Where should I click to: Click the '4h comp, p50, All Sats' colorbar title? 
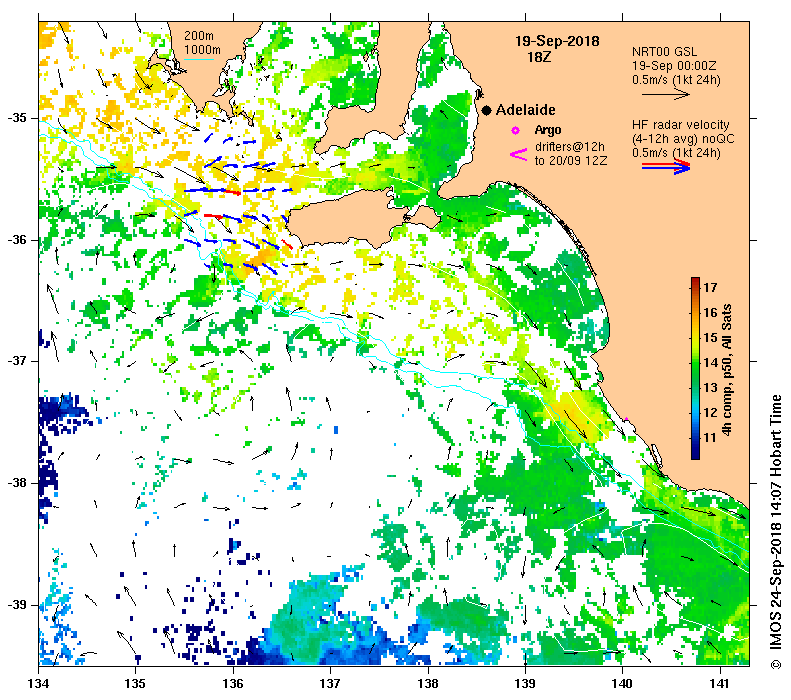[726, 370]
